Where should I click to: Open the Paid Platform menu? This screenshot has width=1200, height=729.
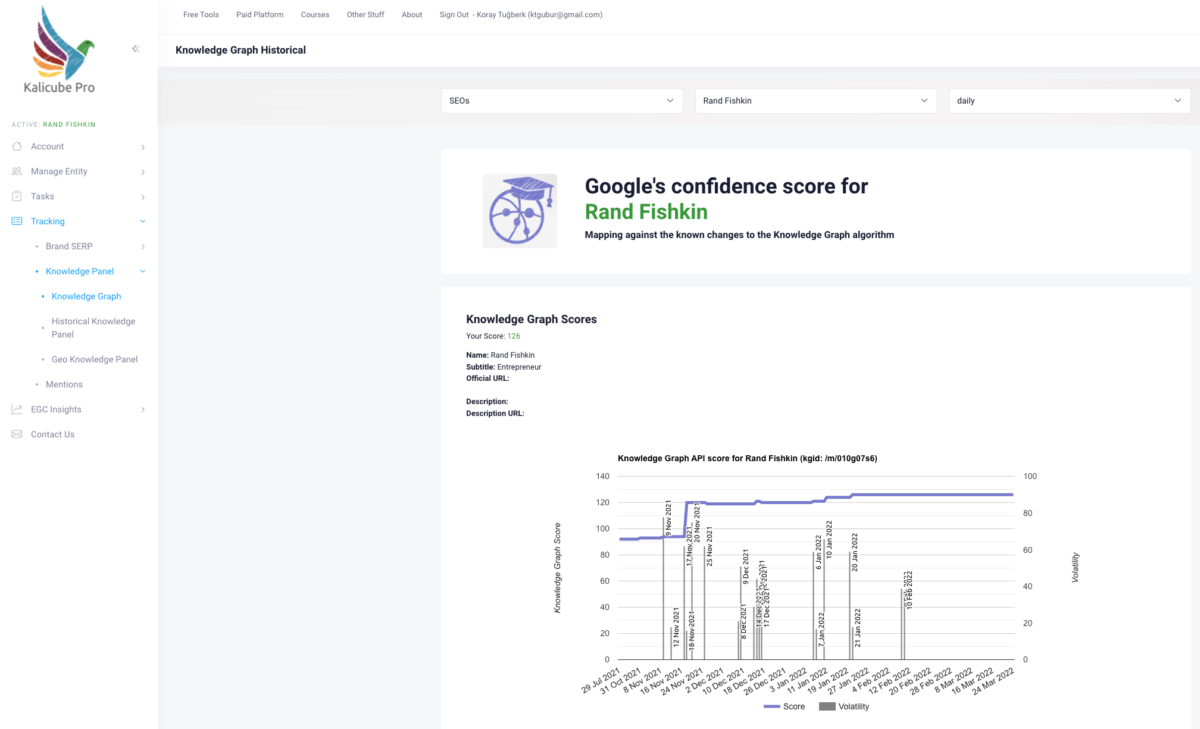coord(260,15)
